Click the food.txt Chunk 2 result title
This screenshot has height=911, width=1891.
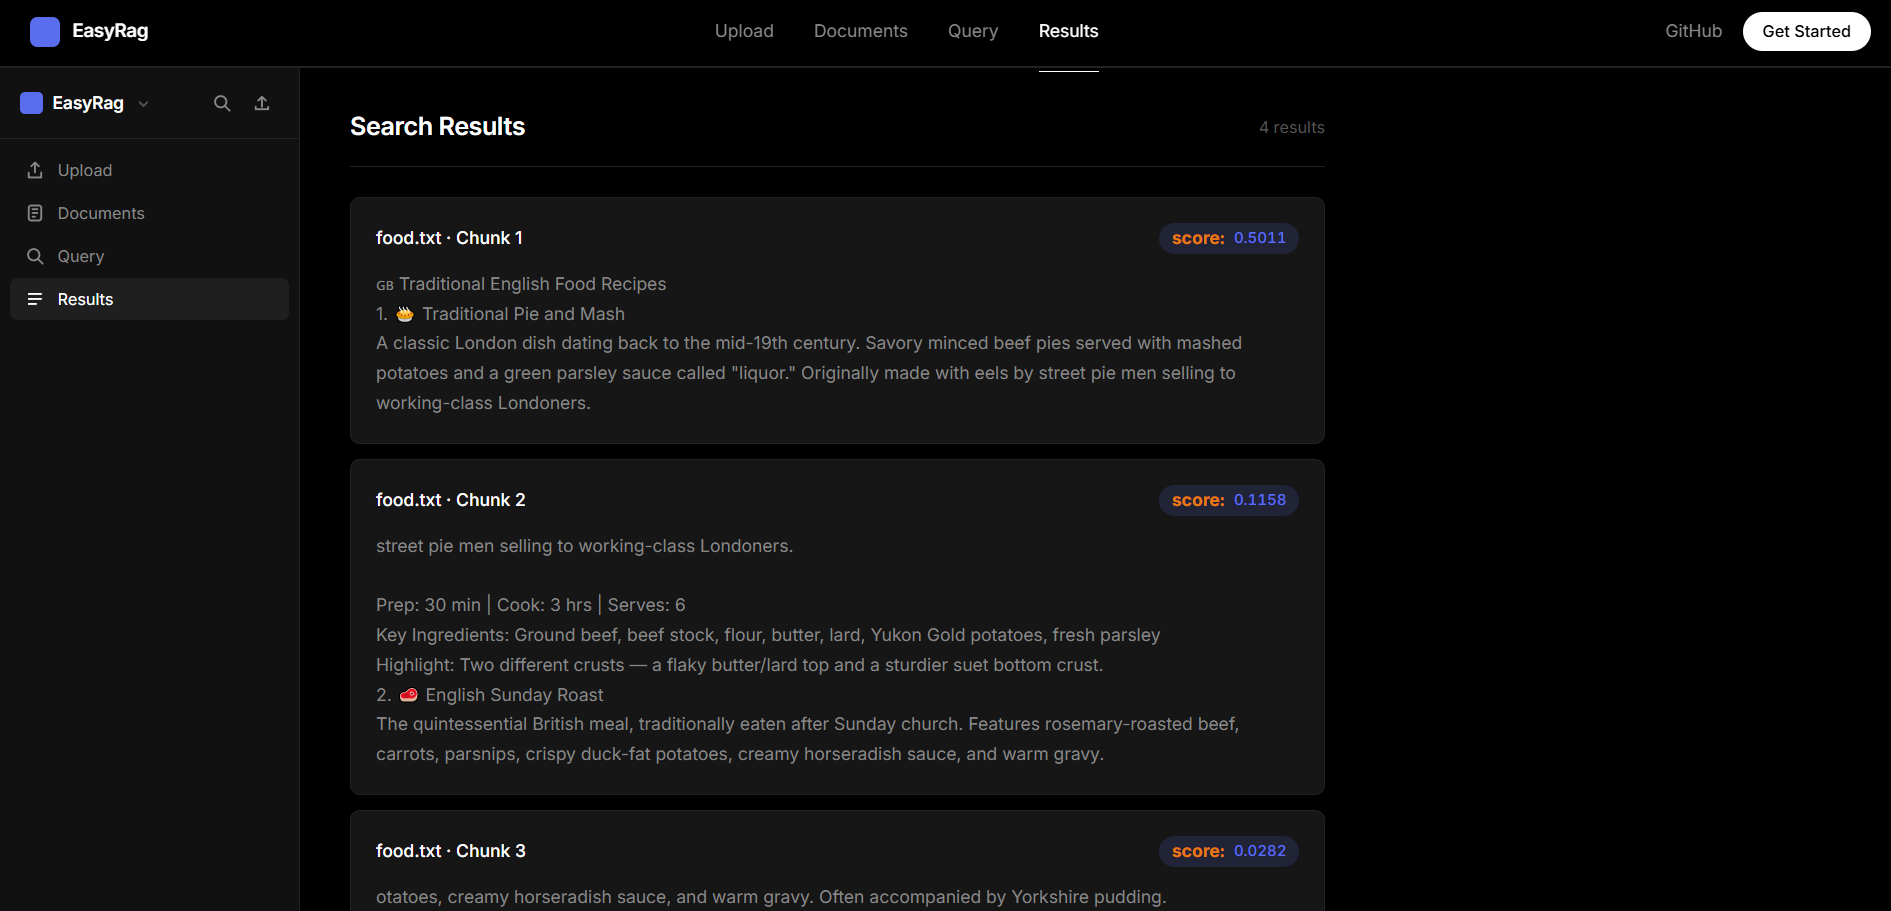pos(450,500)
